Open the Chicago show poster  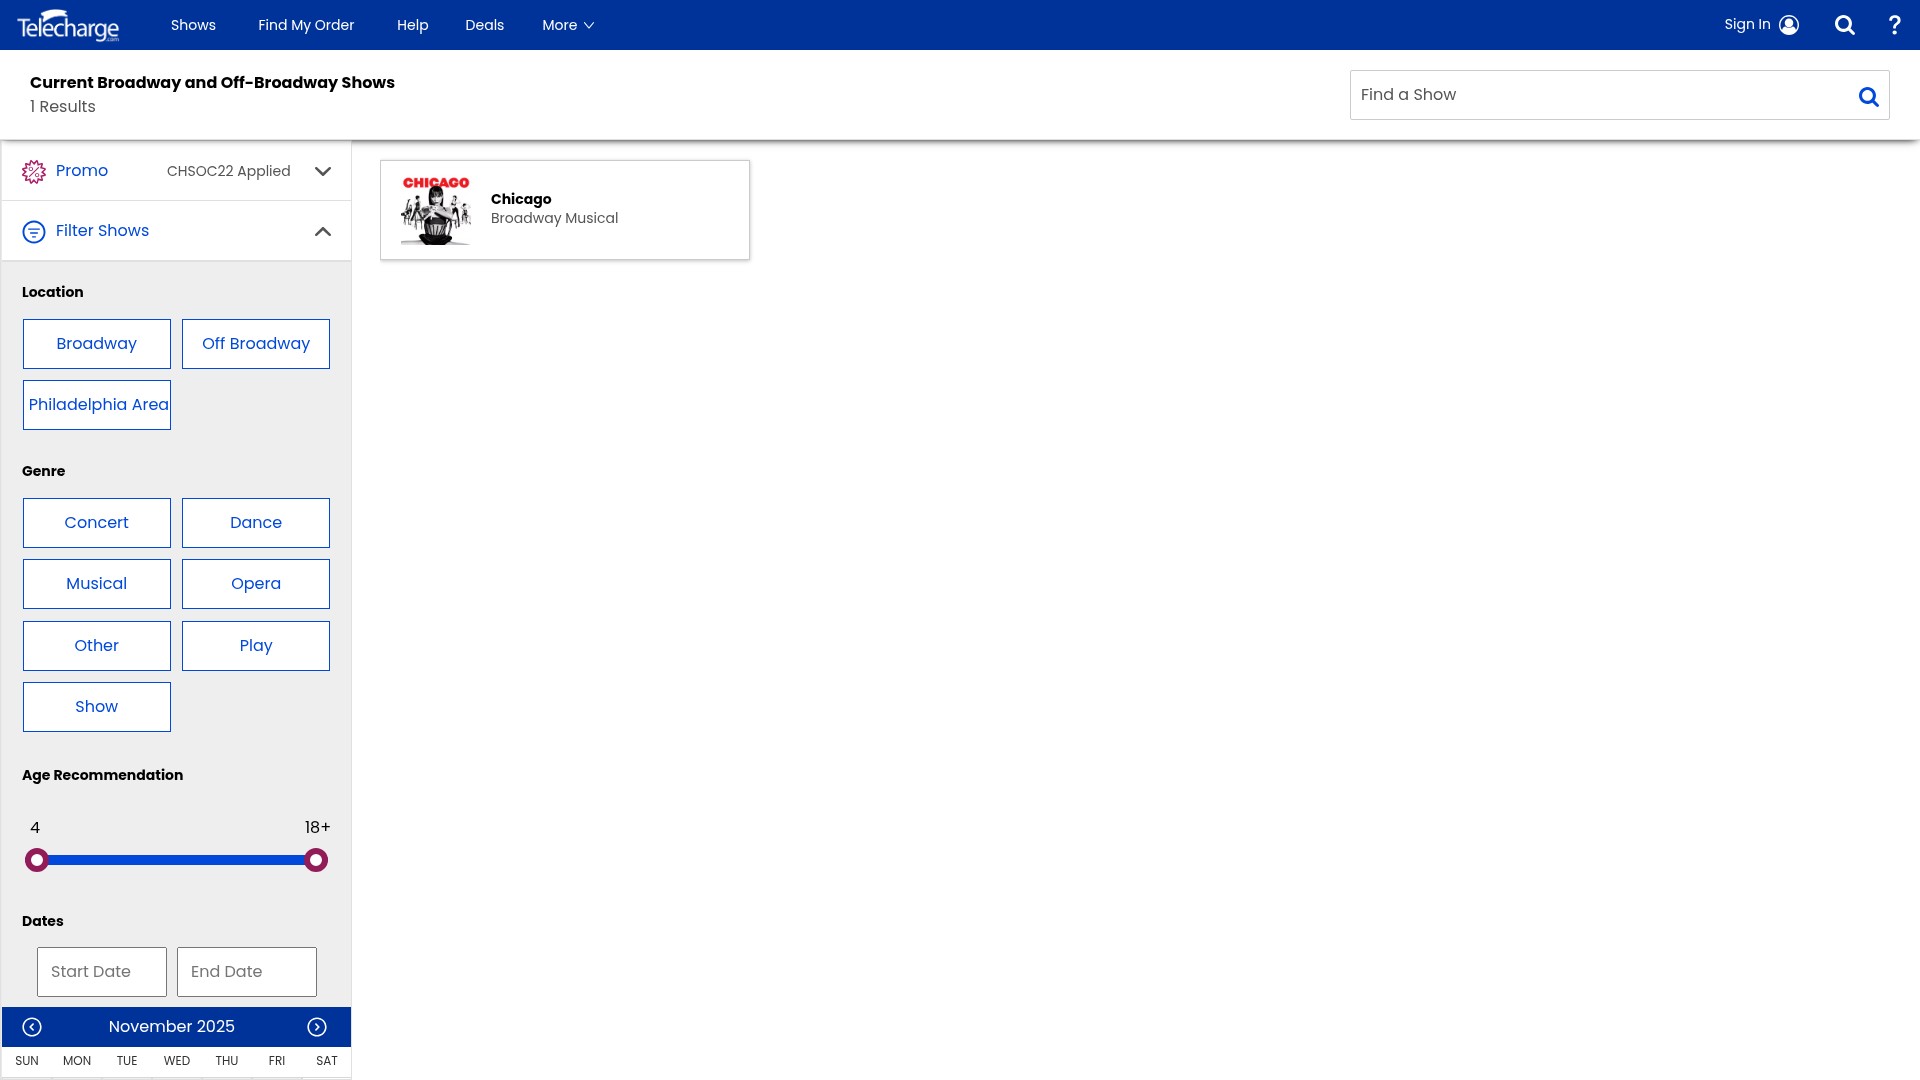click(436, 210)
